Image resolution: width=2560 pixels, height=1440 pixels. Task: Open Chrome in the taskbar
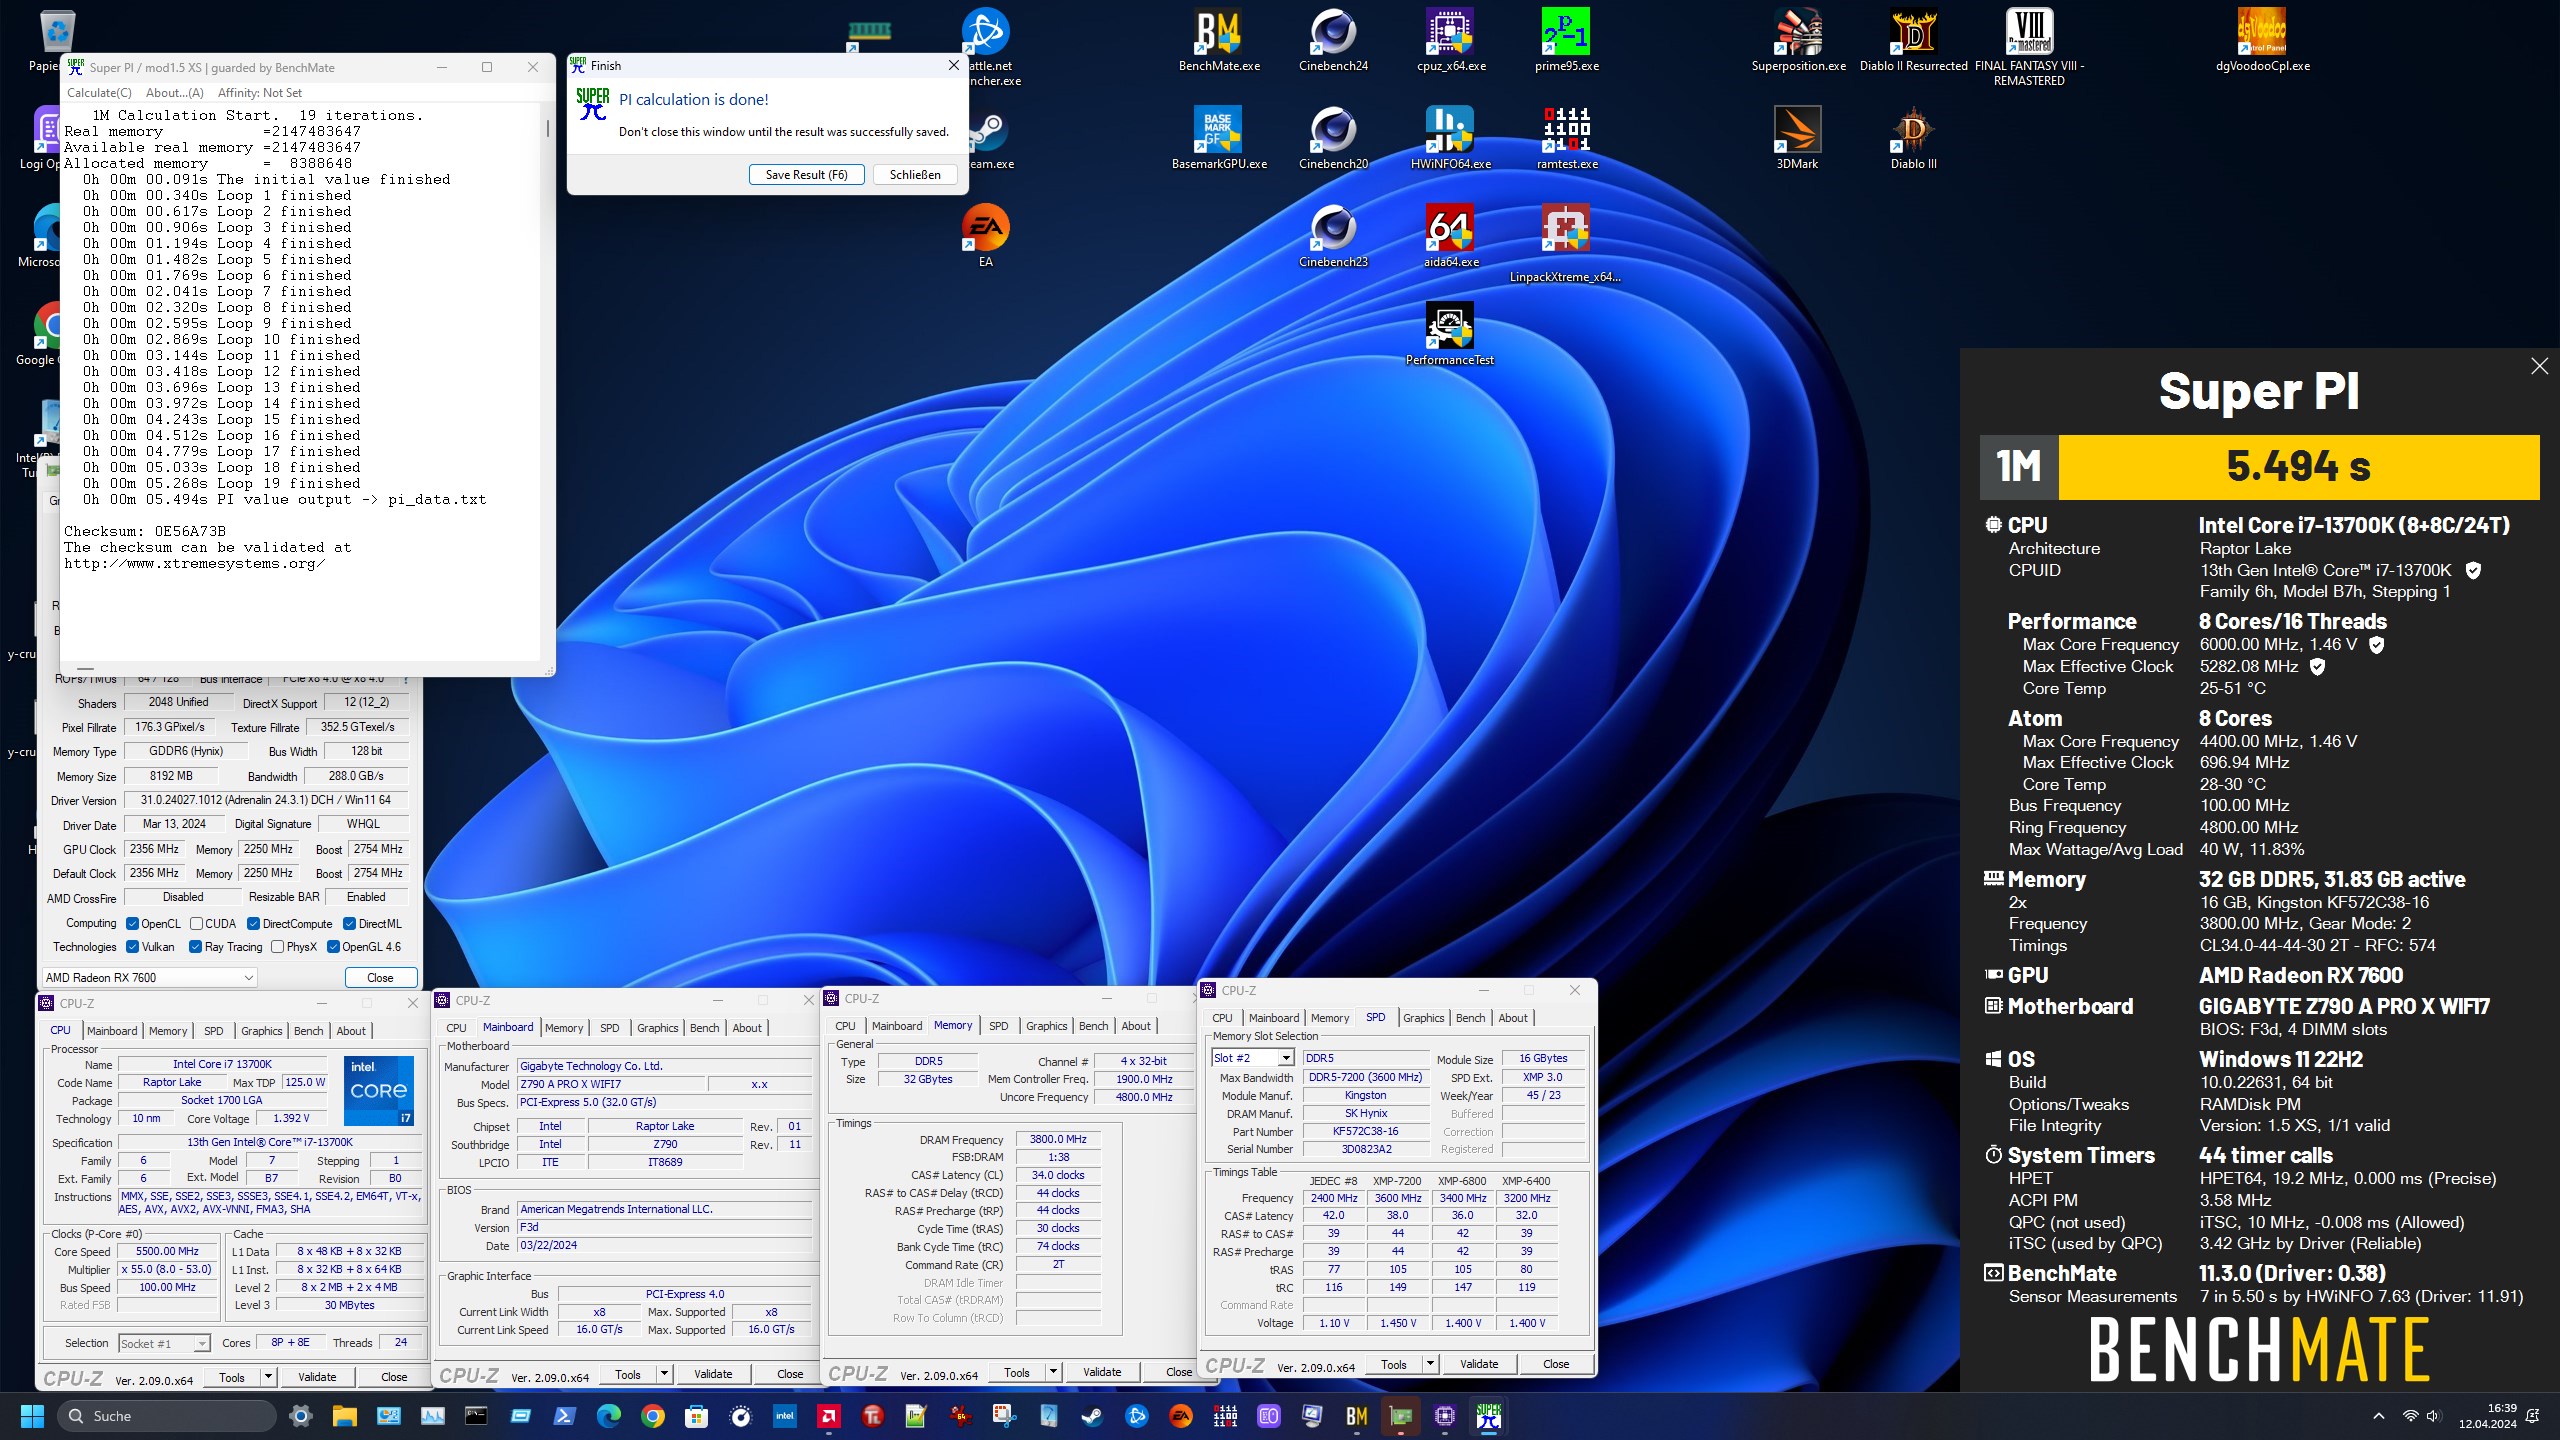(653, 1416)
